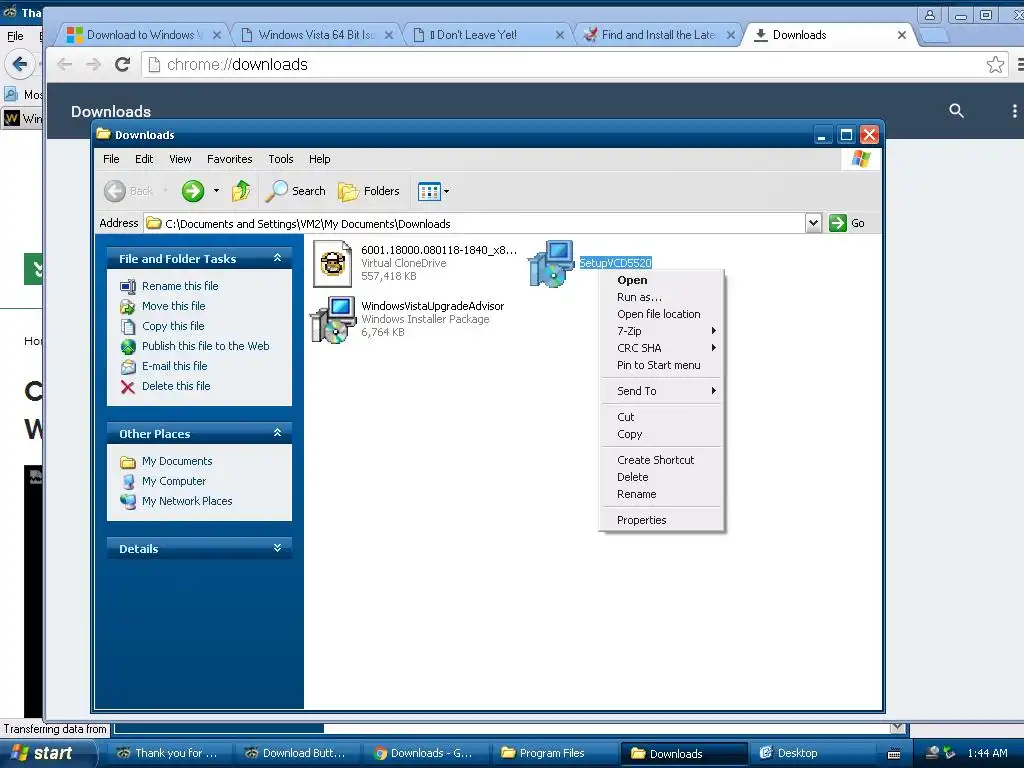
Task: Collapse the File and Folder Tasks panel
Action: (x=278, y=258)
